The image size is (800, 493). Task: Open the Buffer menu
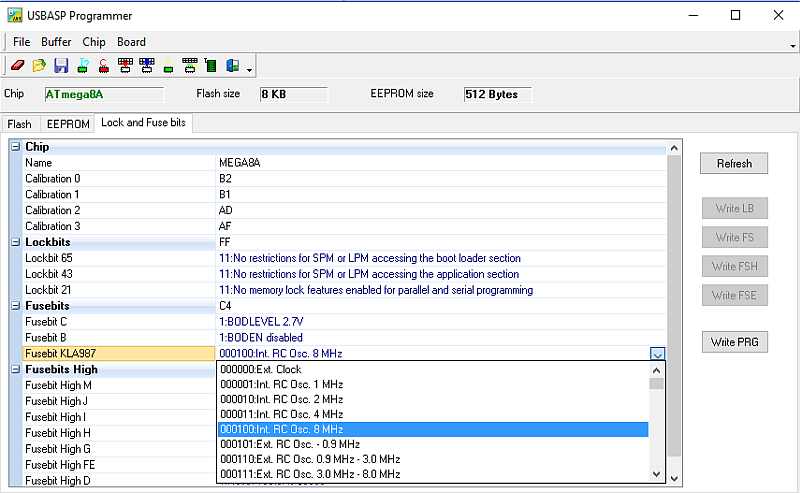tap(56, 42)
